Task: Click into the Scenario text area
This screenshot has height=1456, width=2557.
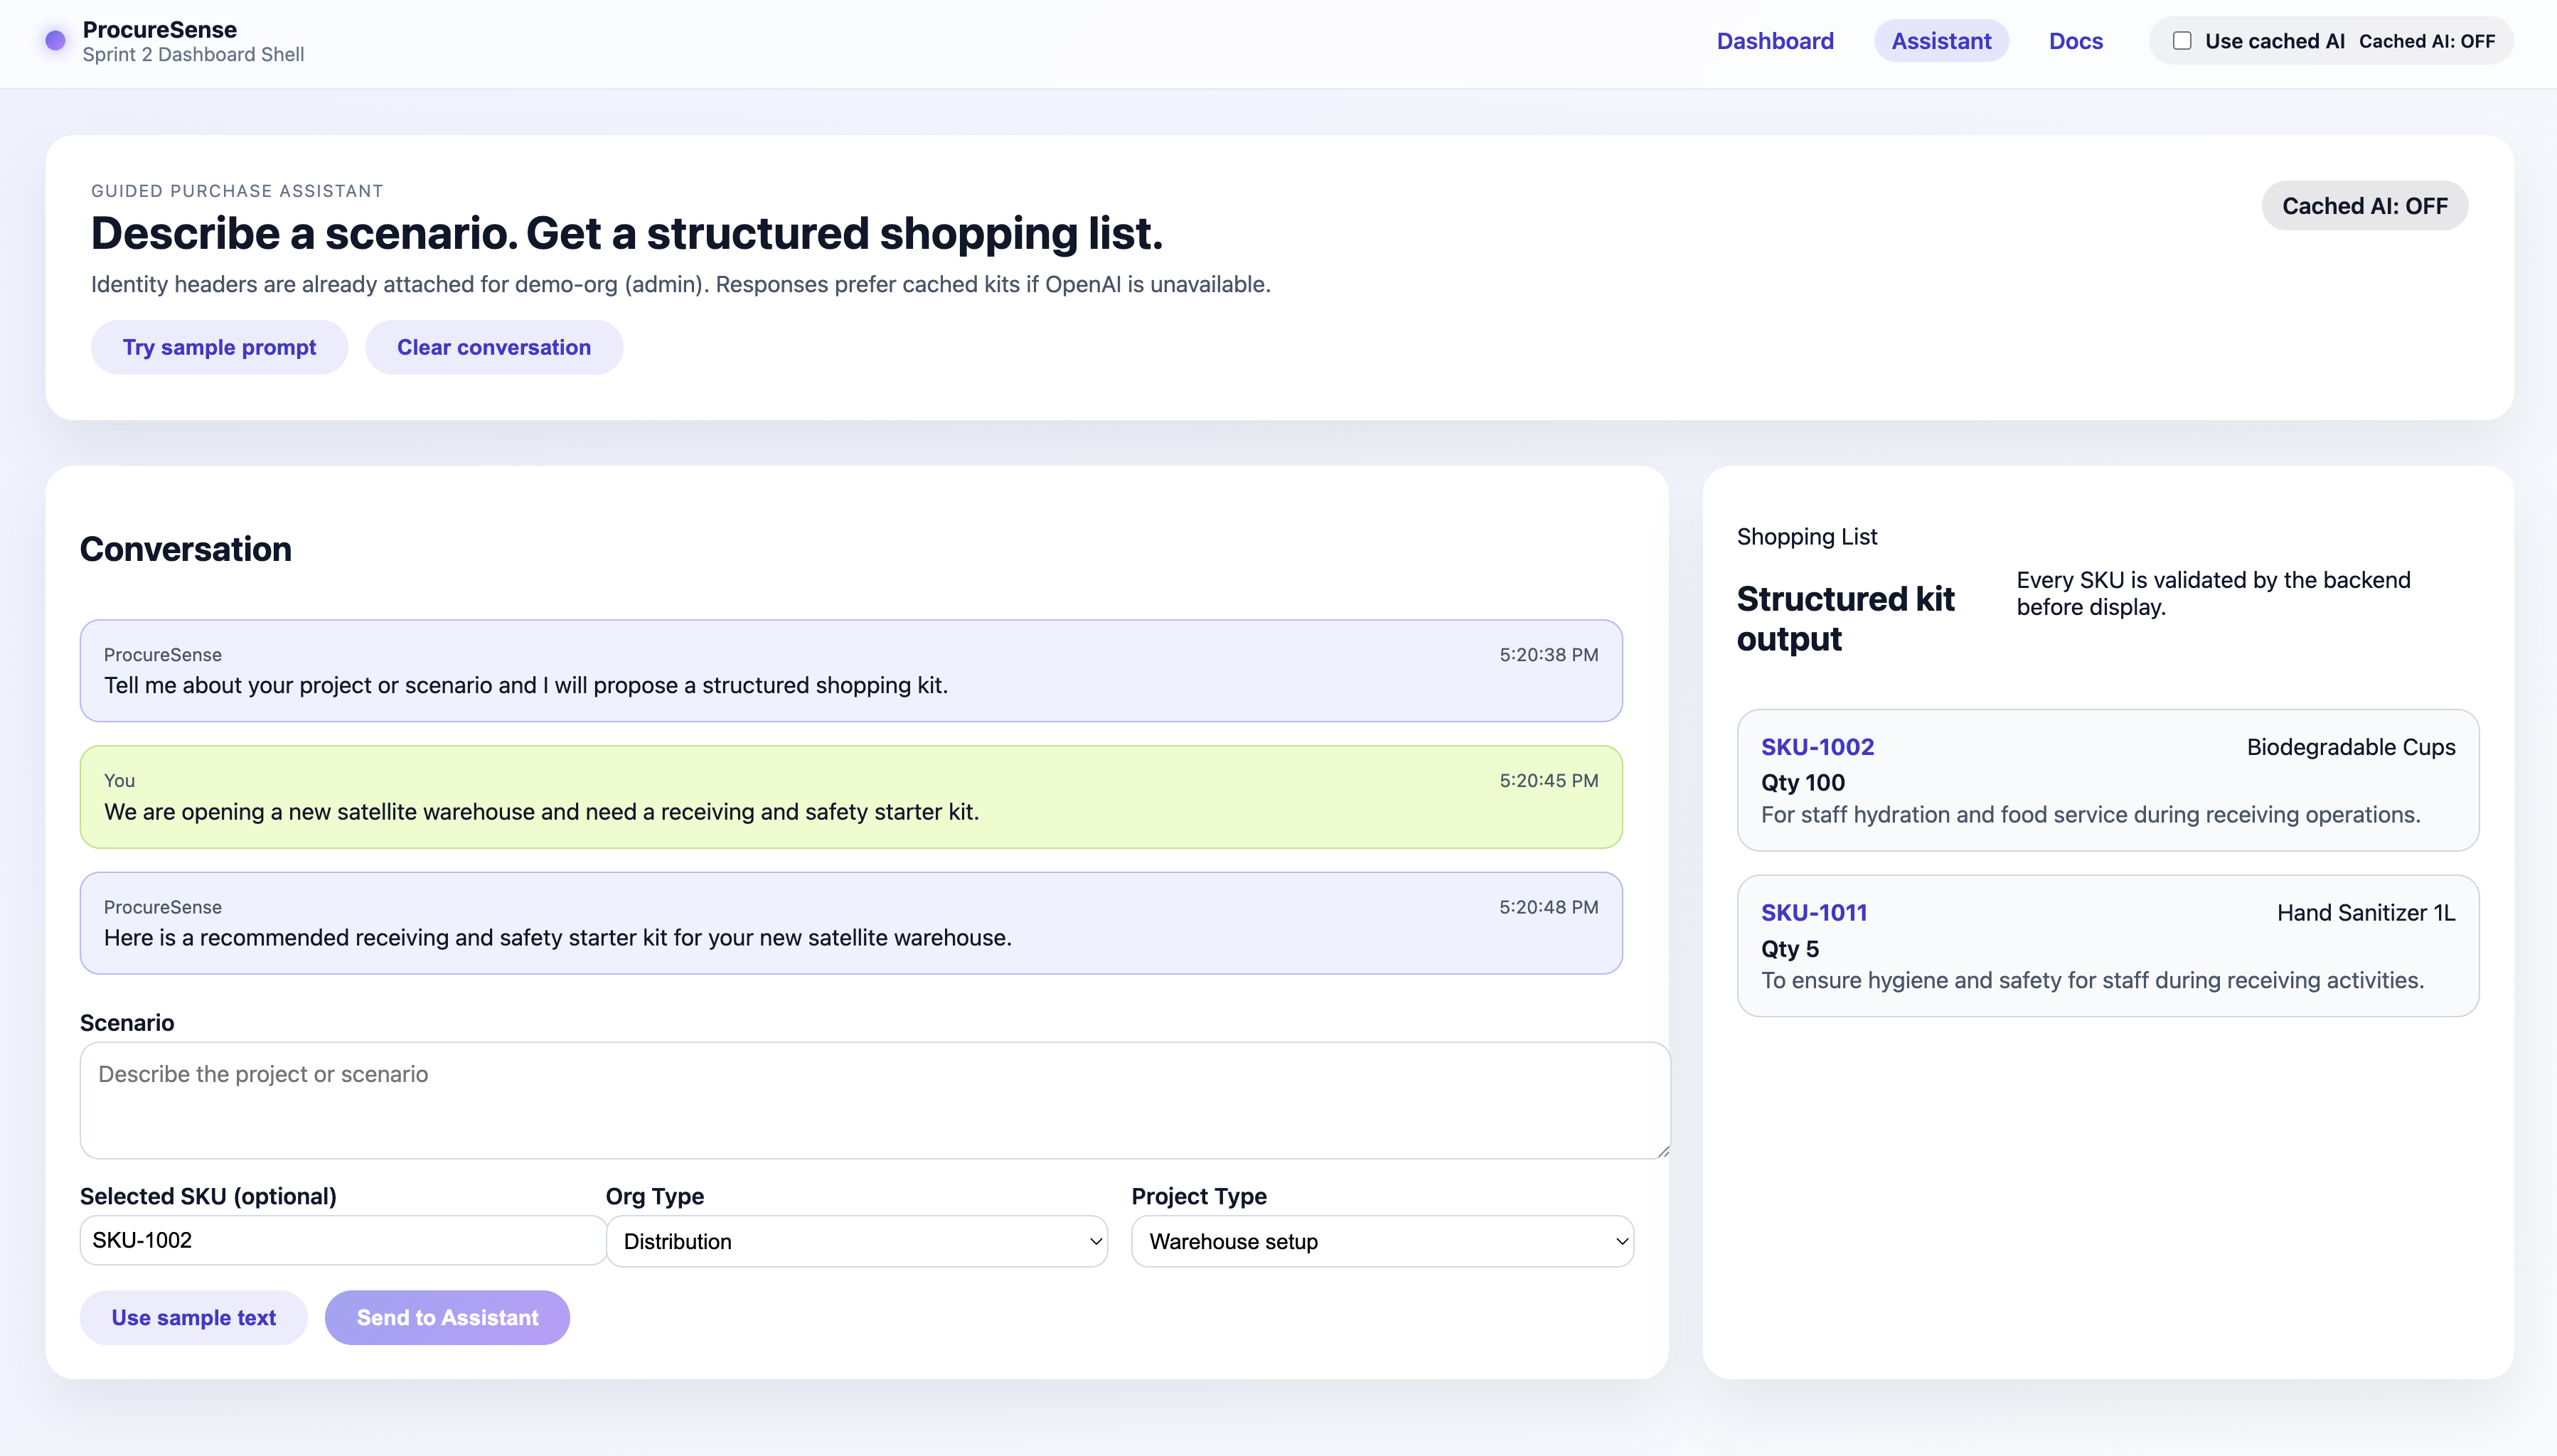Action: [x=873, y=1099]
